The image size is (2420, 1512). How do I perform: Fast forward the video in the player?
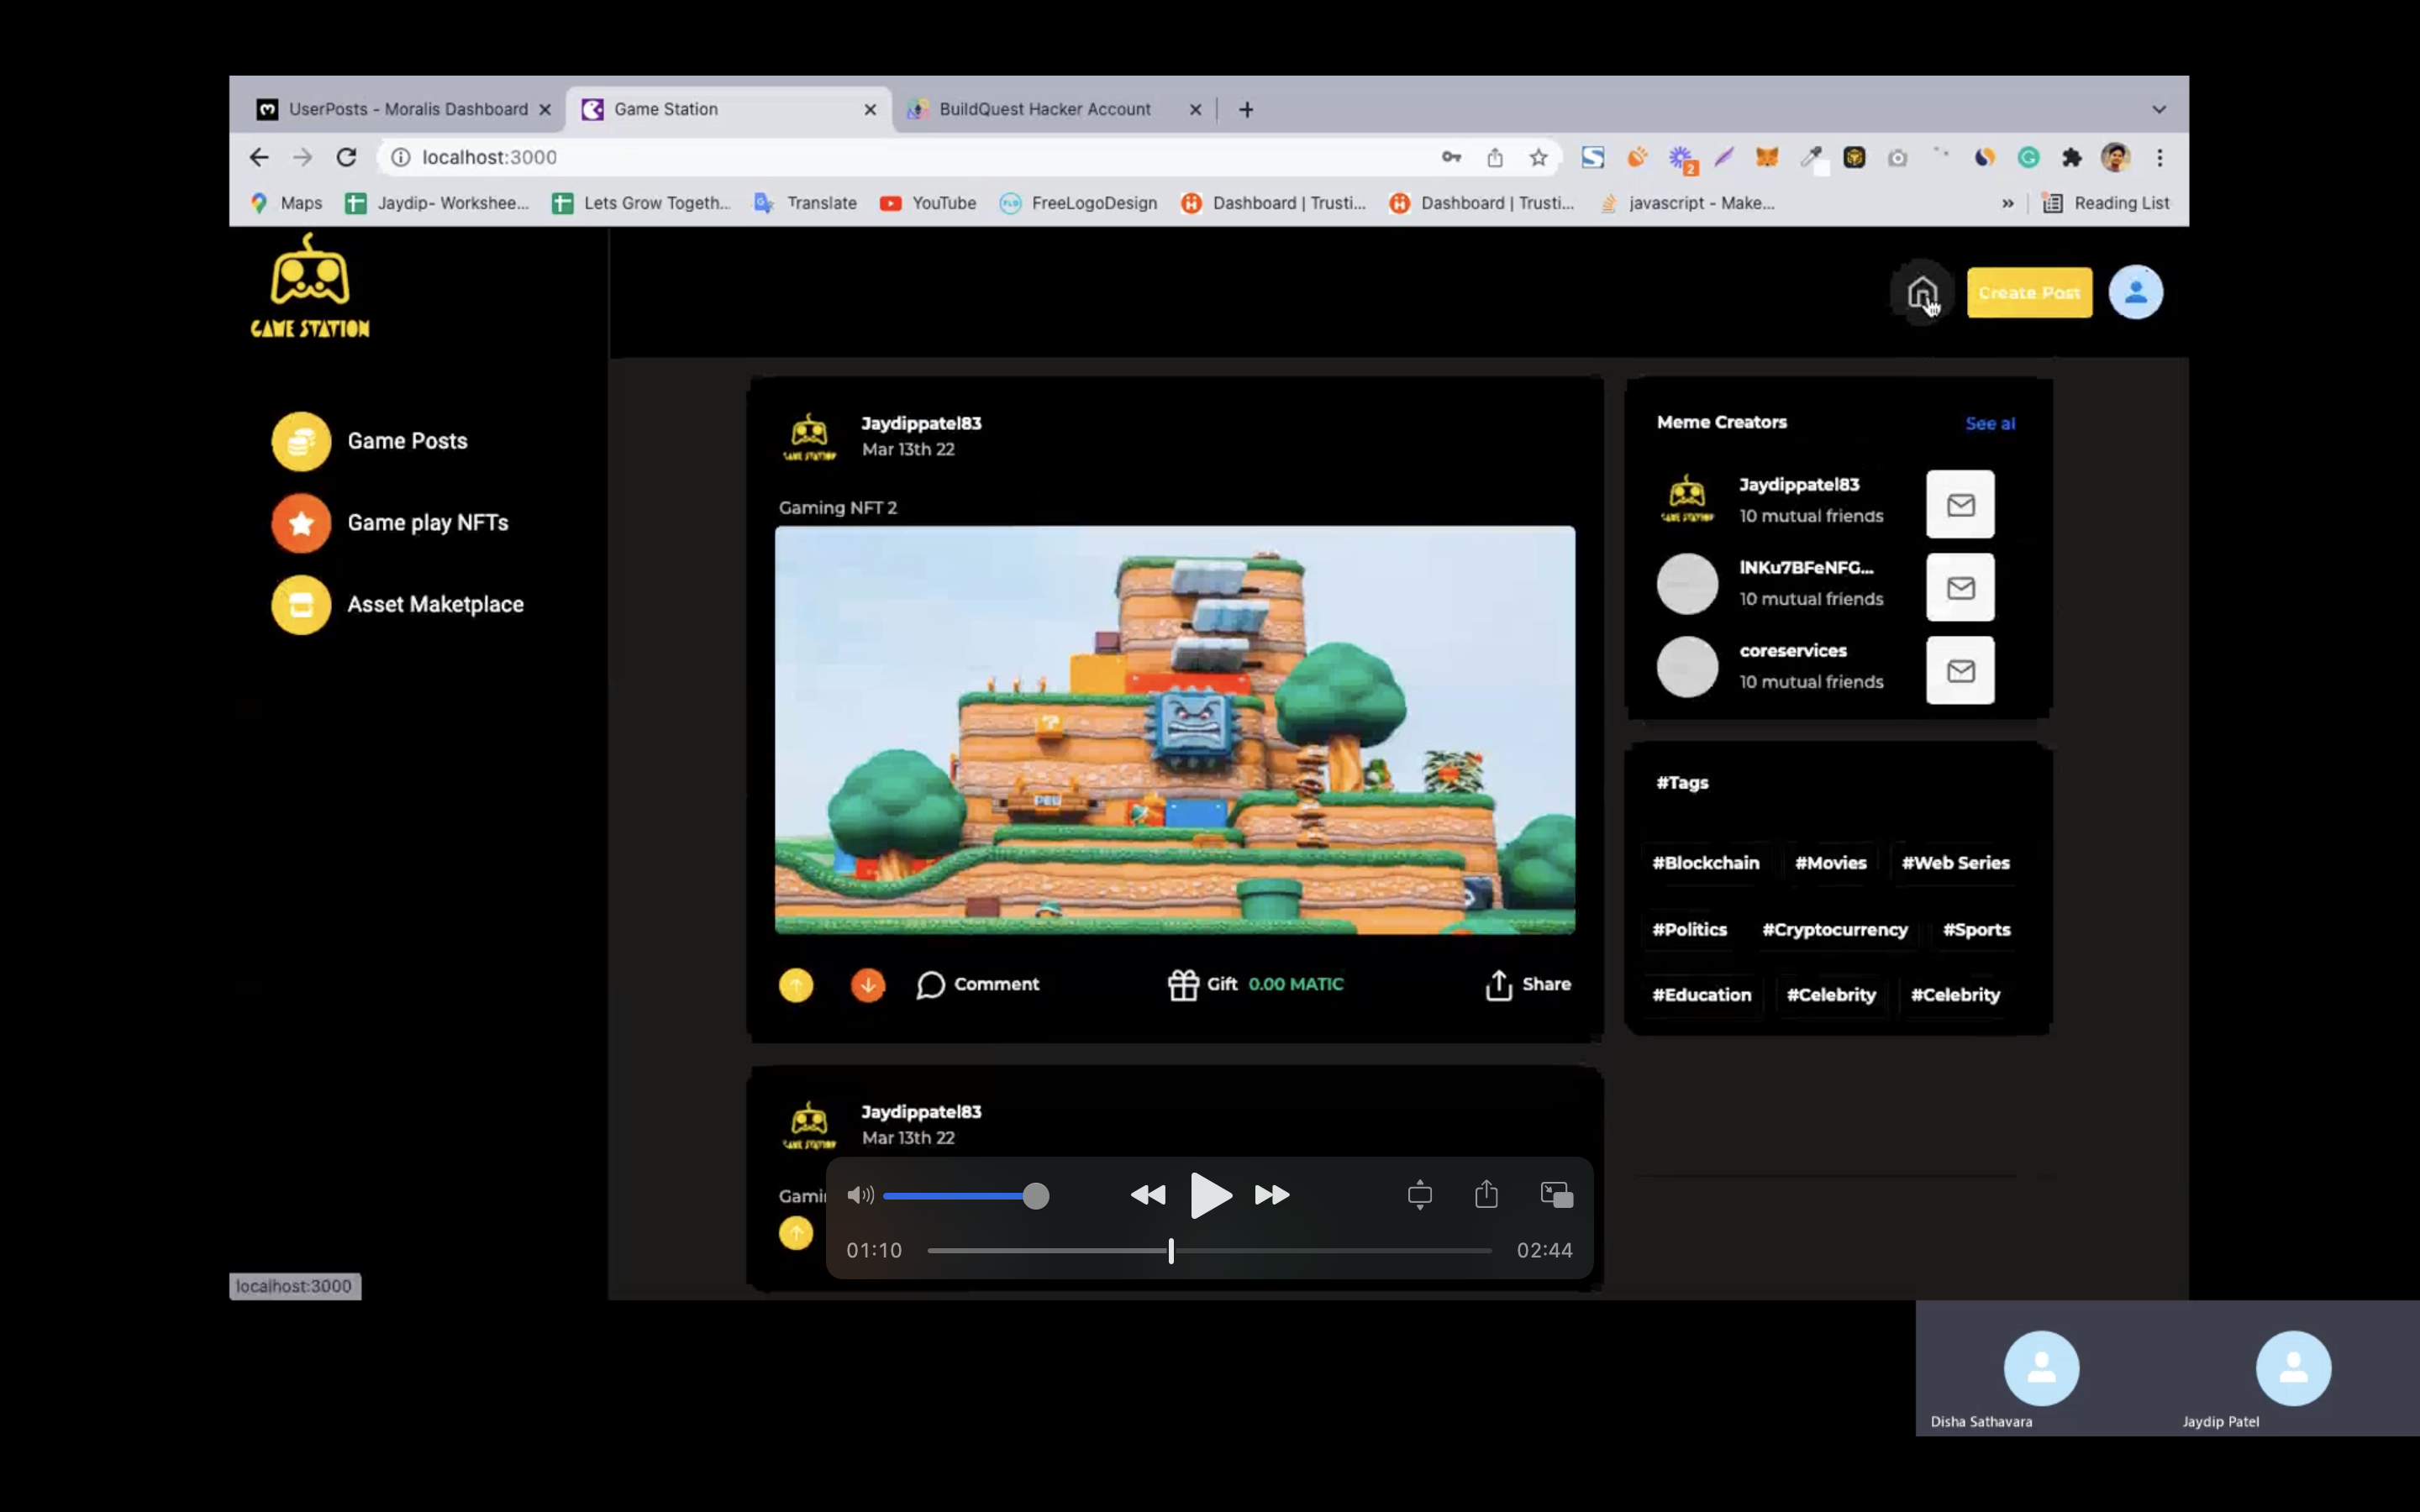1272,1195
